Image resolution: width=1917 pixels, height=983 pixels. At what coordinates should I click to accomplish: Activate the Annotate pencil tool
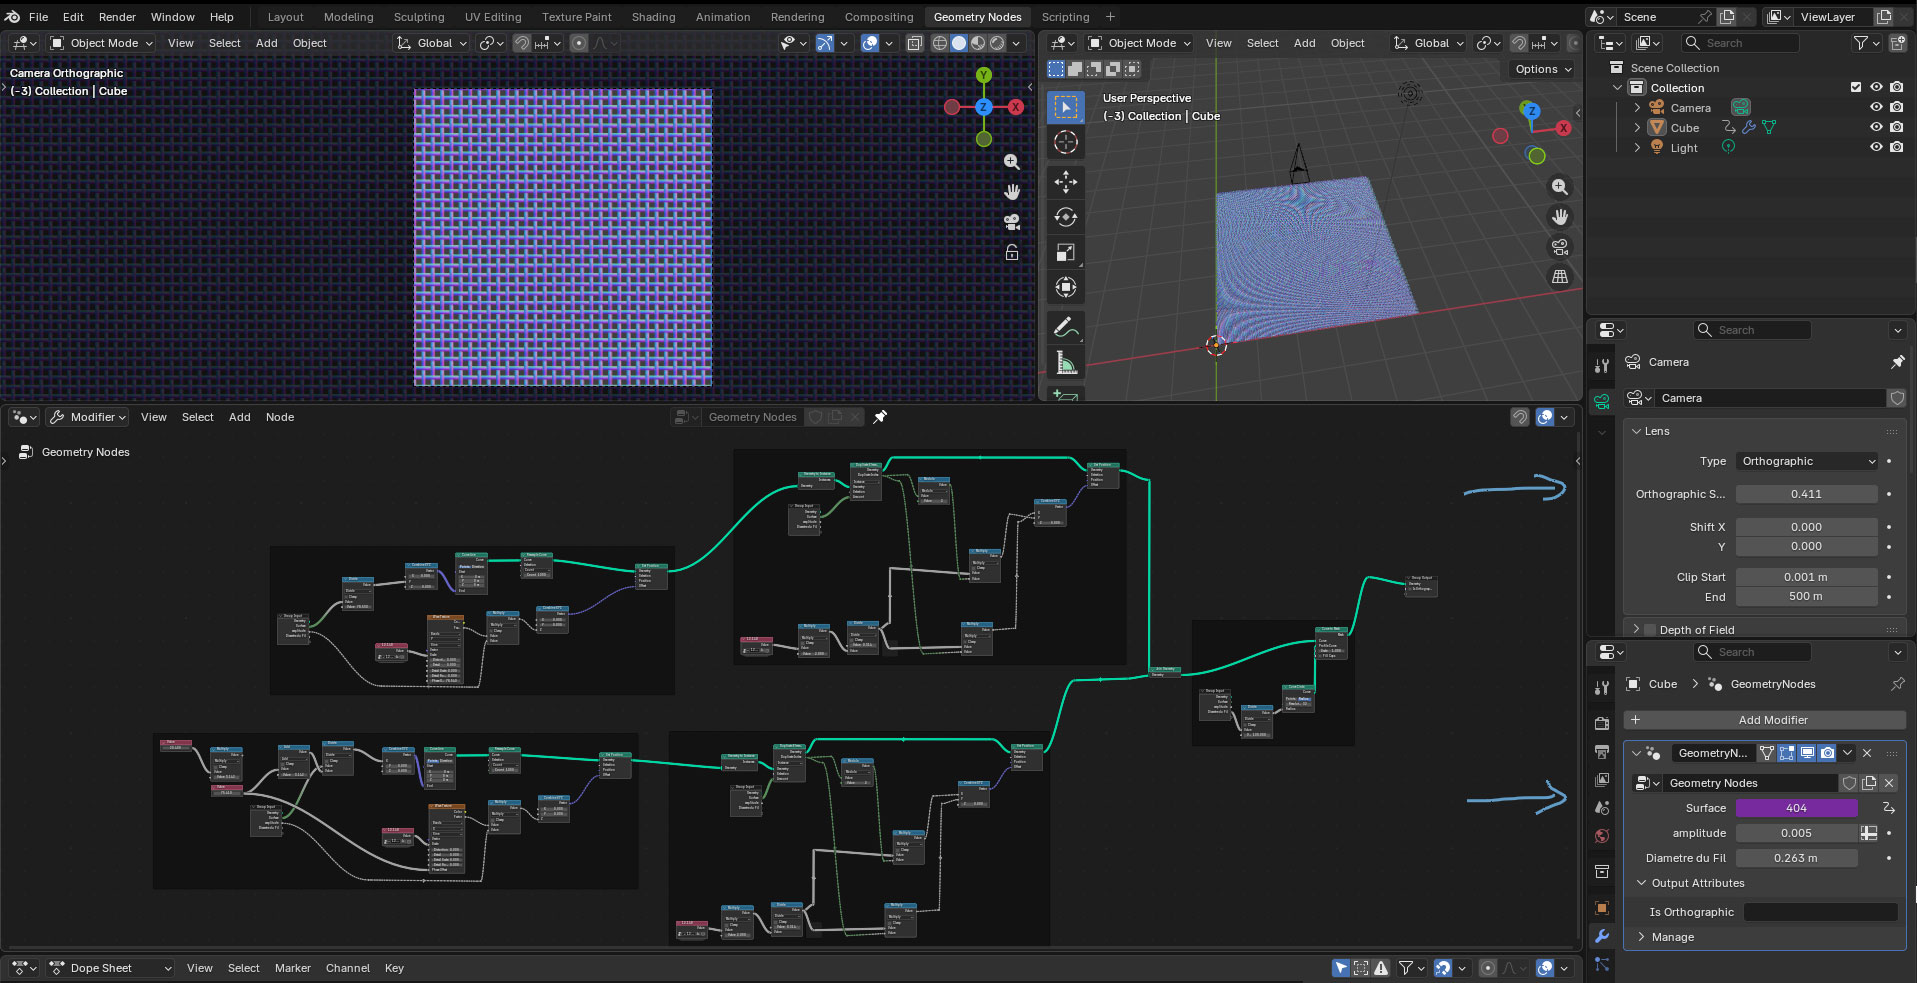(x=1066, y=327)
